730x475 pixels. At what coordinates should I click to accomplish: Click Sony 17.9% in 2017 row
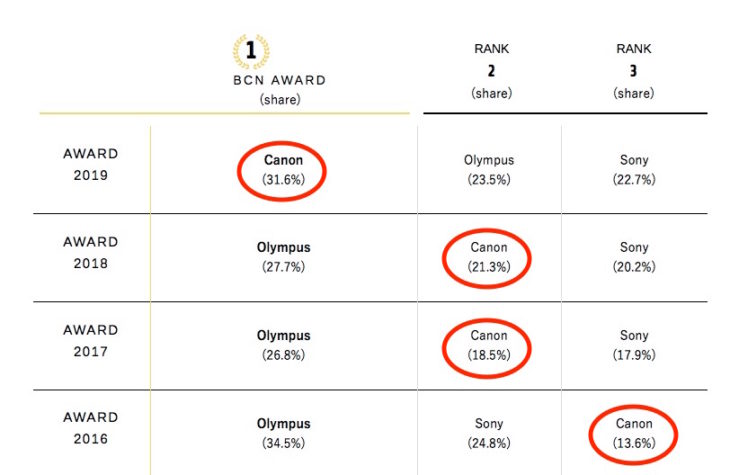[634, 345]
